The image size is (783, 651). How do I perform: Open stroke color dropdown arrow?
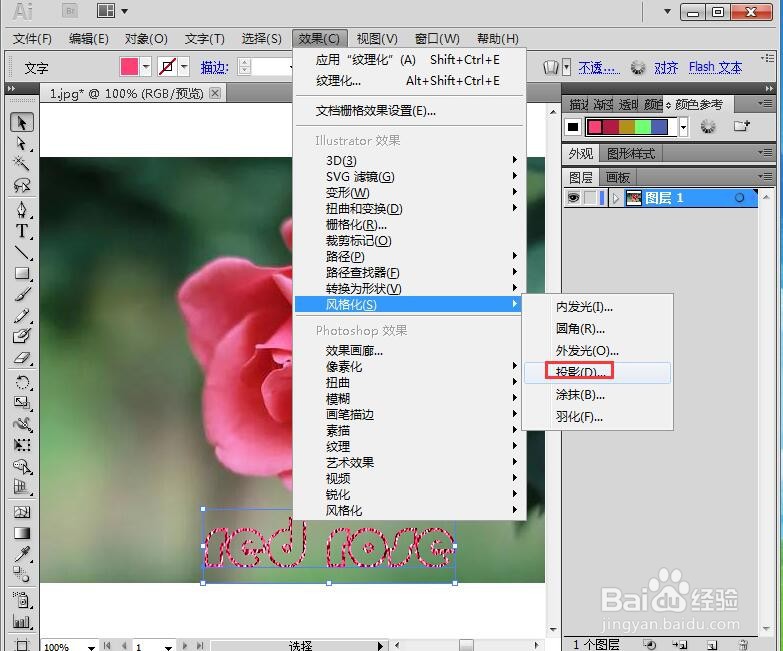tap(184, 66)
